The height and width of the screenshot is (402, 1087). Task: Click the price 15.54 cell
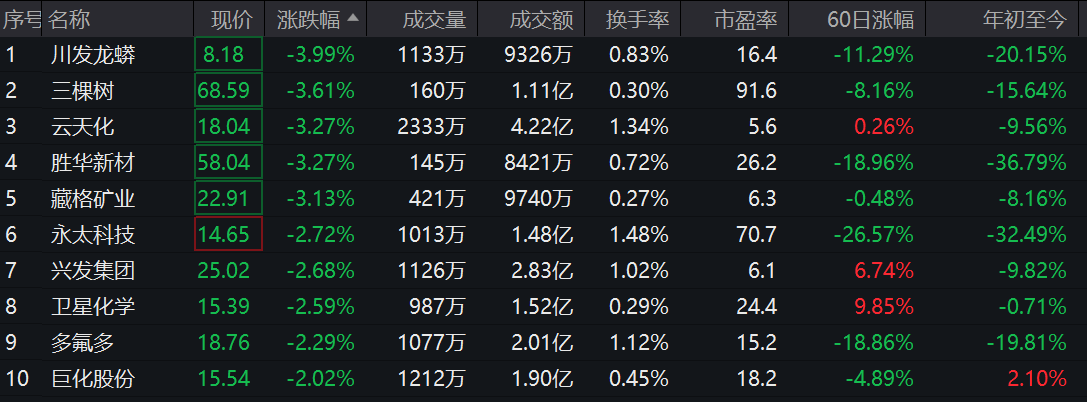click(x=224, y=379)
